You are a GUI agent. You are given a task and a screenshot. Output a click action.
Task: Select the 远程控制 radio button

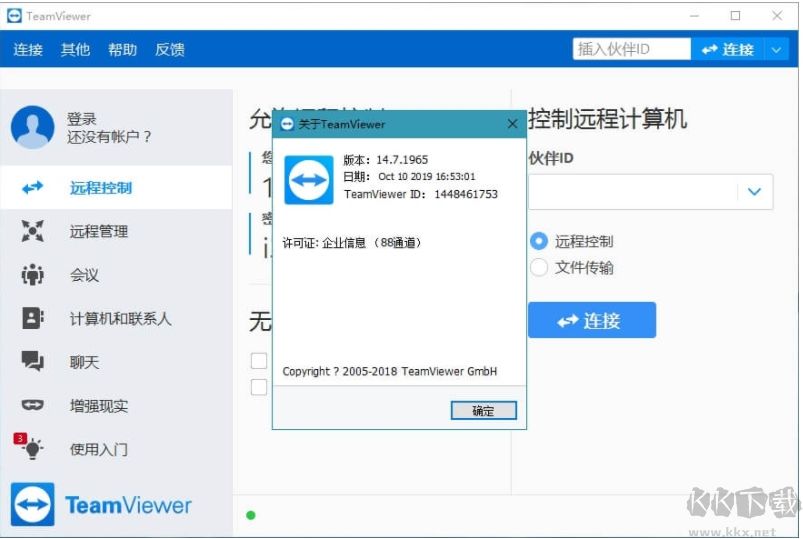539,241
